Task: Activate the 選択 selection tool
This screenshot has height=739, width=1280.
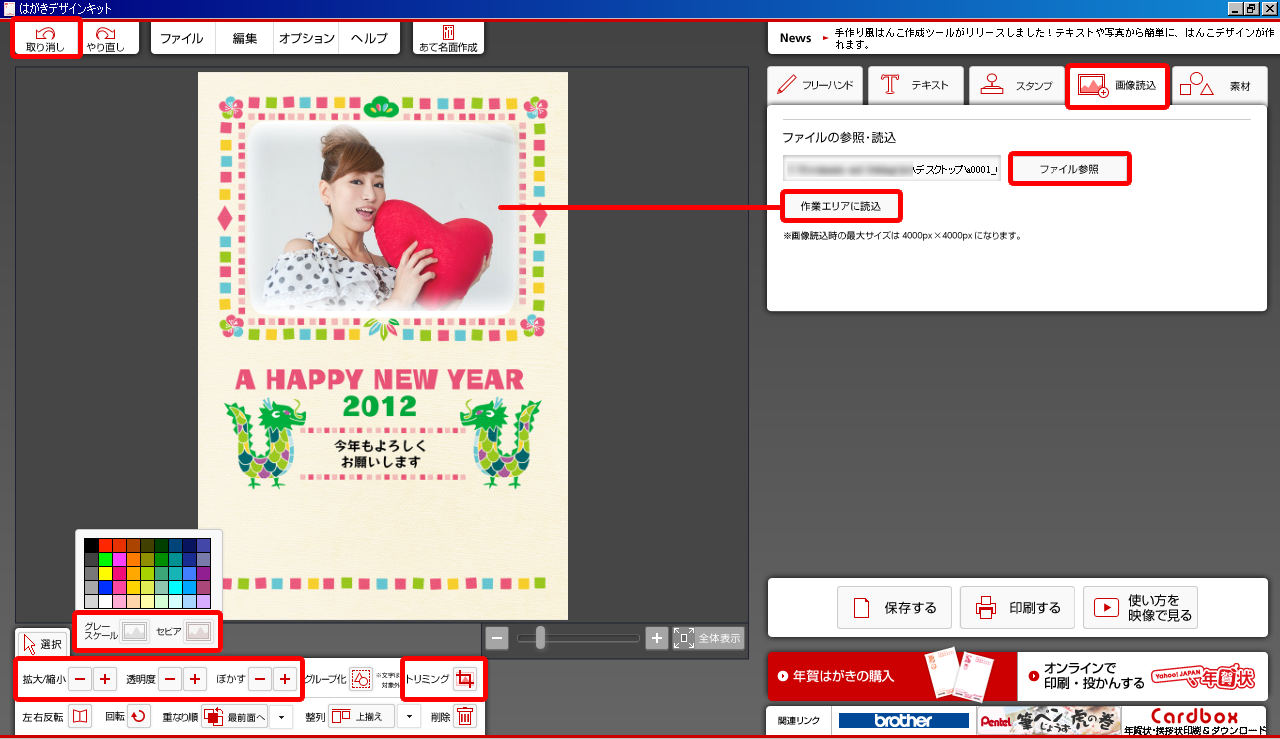Action: (x=42, y=644)
